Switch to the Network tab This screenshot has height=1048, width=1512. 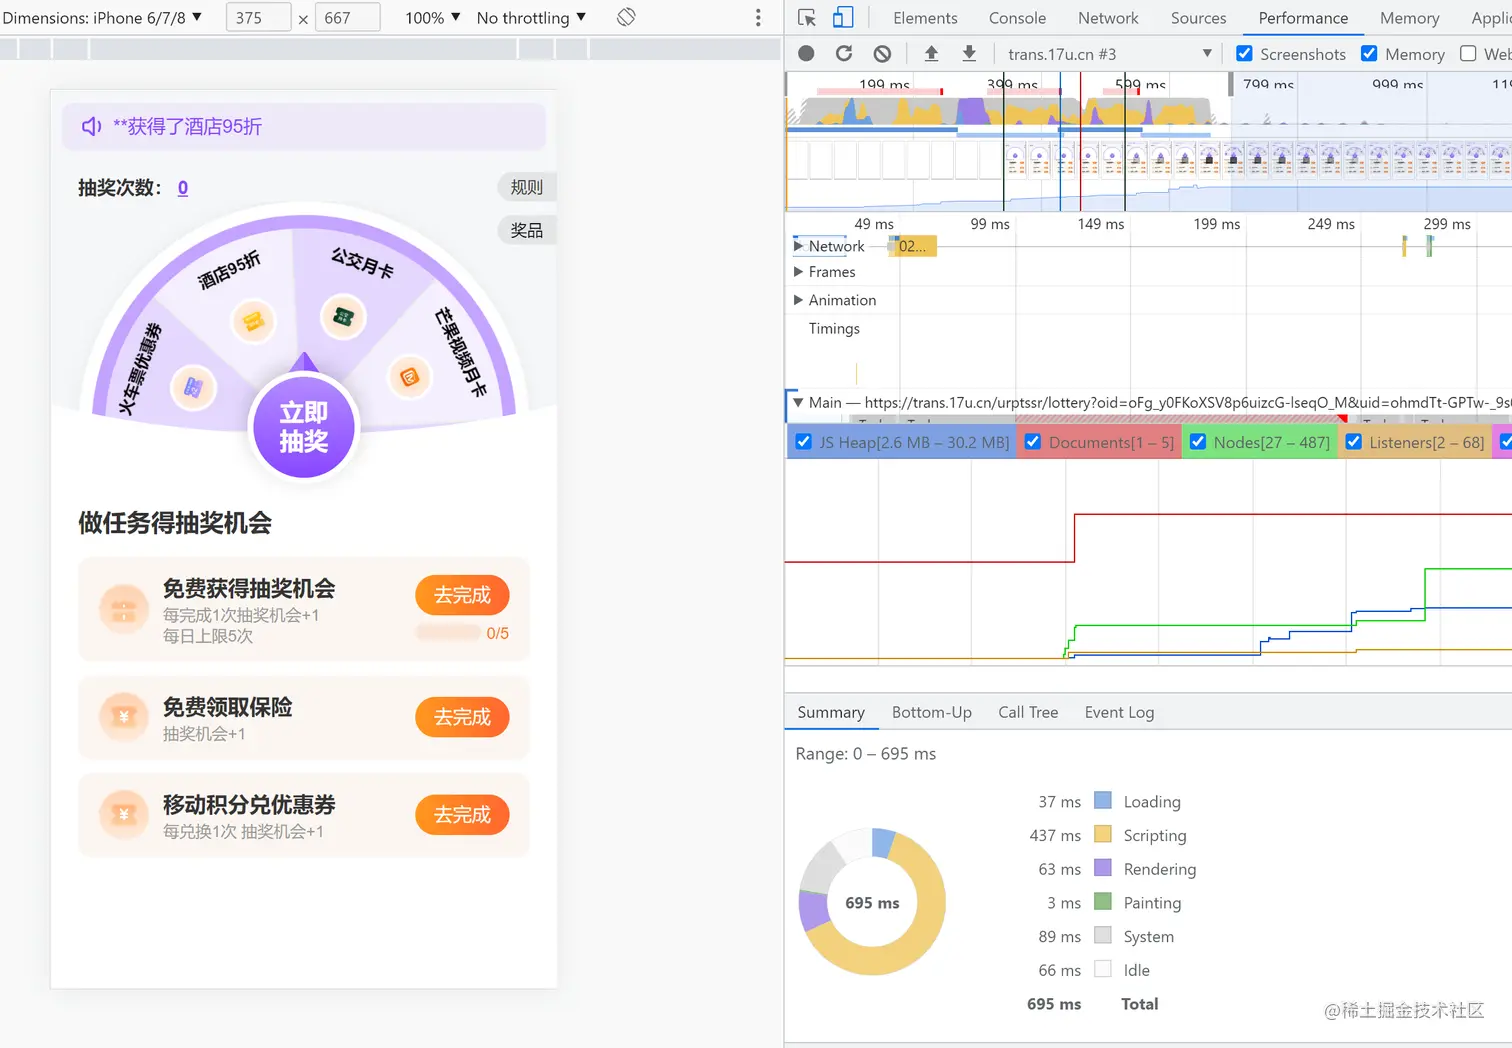(1108, 18)
